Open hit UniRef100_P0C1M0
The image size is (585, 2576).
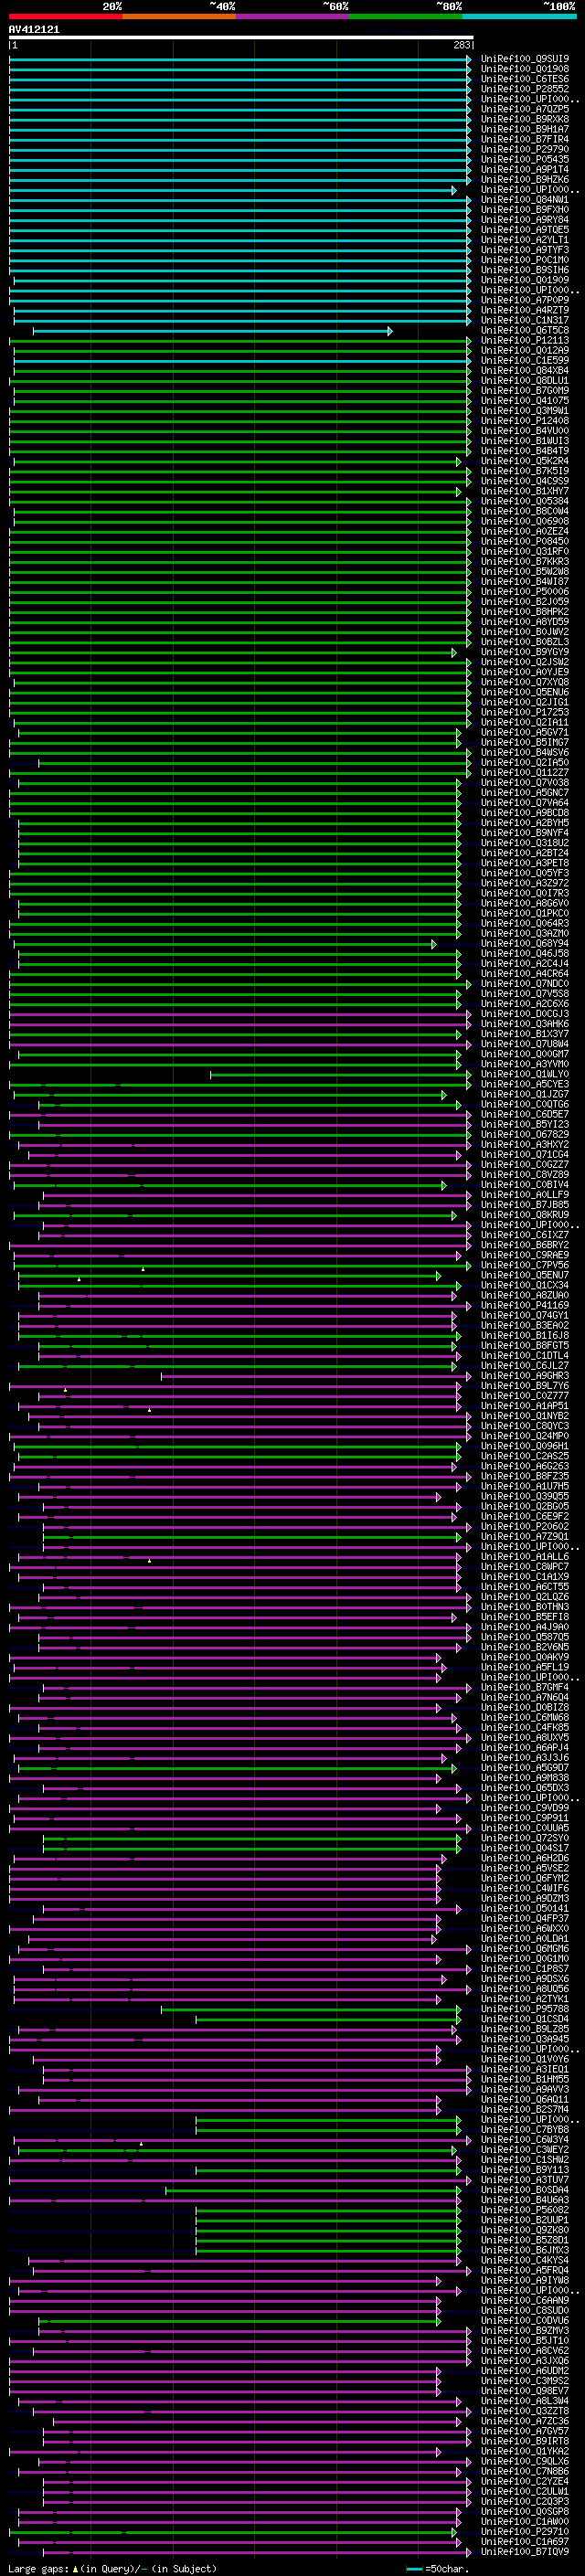tap(525, 260)
